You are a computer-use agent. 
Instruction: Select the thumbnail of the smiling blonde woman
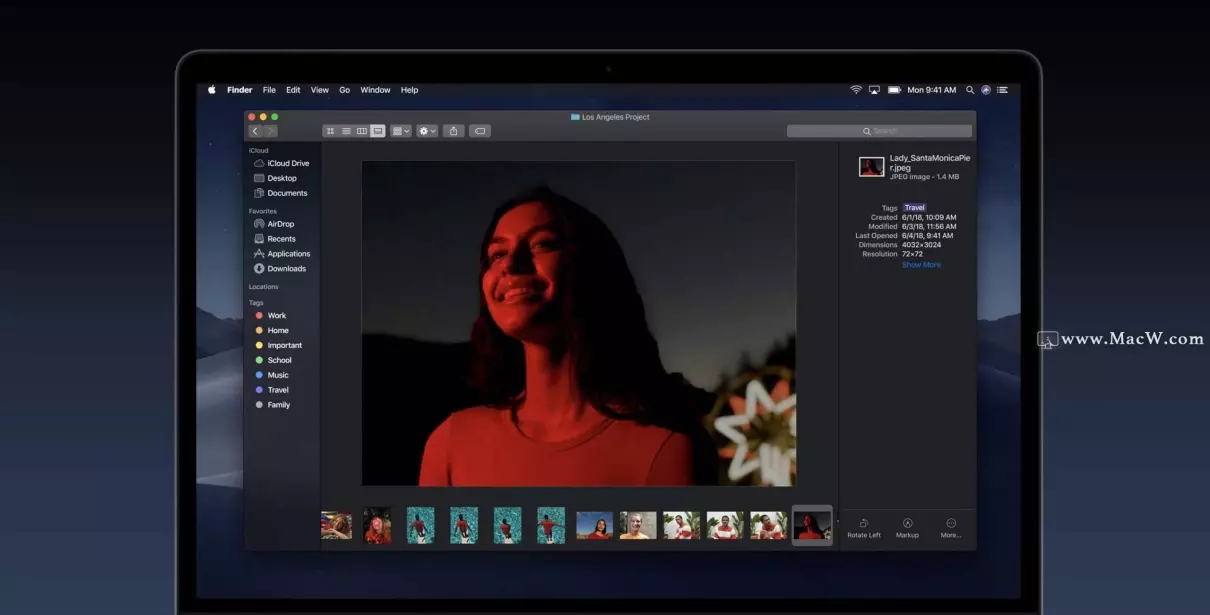click(x=638, y=525)
